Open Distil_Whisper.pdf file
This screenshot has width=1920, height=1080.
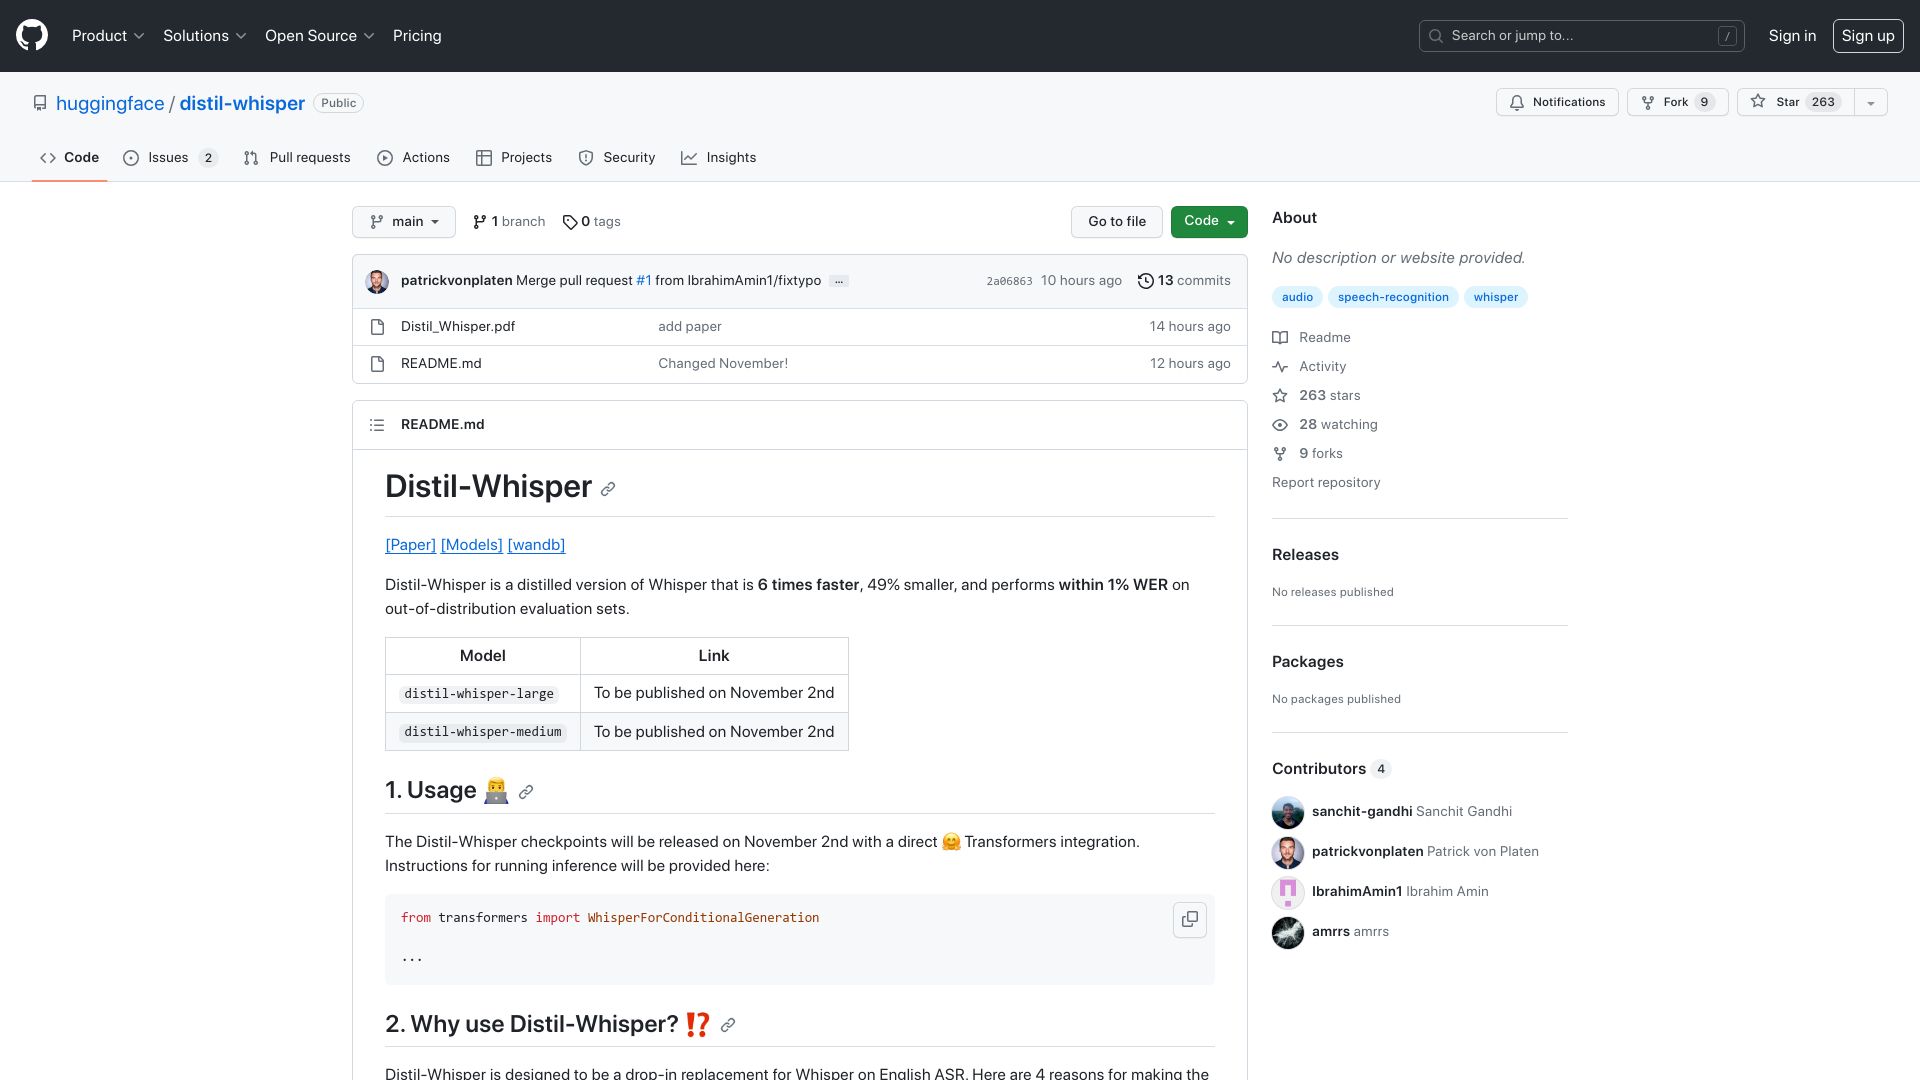(x=458, y=327)
